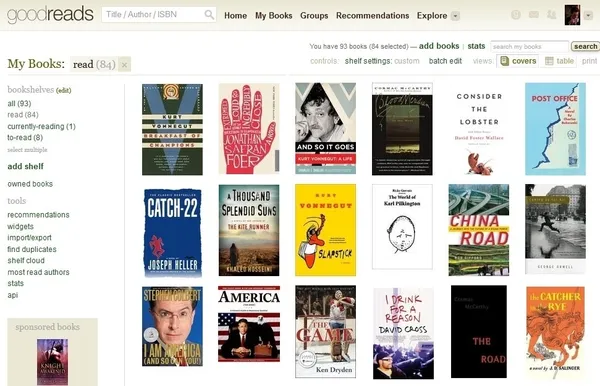
Task: Open the recommendations tool in the sidebar
Action: (x=38, y=215)
